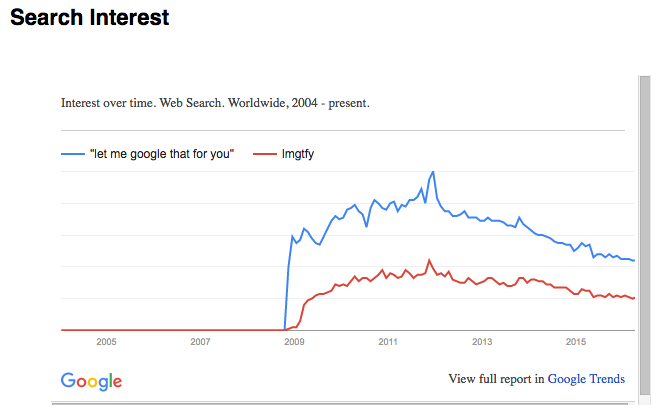Click the red legend line marker
This screenshot has width=660, height=415.
coord(264,154)
